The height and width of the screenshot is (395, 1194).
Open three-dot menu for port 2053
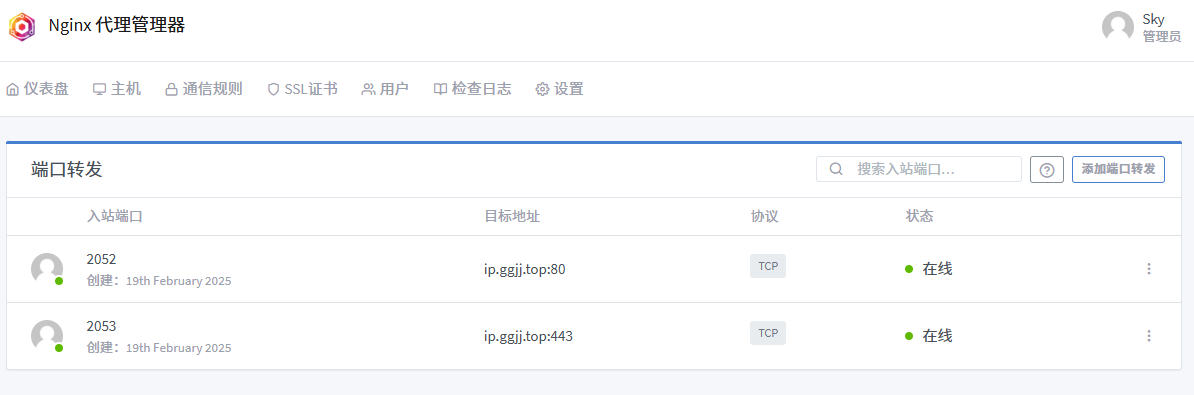click(1148, 336)
